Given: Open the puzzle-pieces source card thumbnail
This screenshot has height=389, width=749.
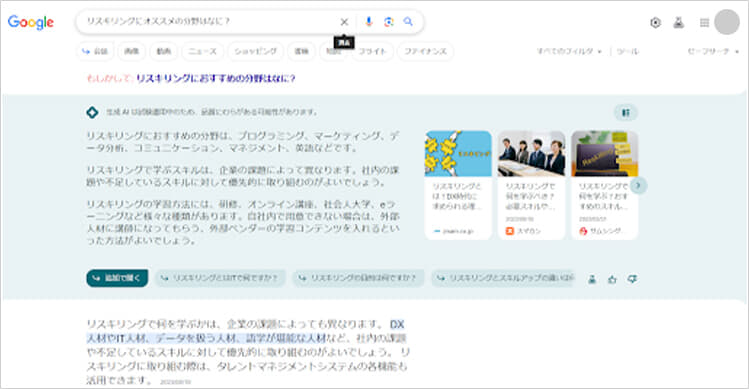Looking at the screenshot, I should point(458,153).
